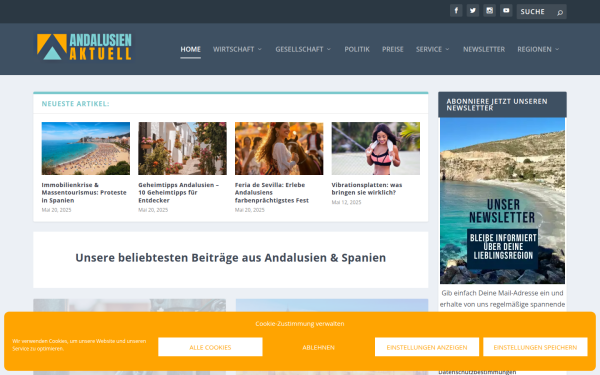Expand the Gesellschaft dropdown arrow
This screenshot has width=600, height=375.
pyautogui.click(x=329, y=49)
